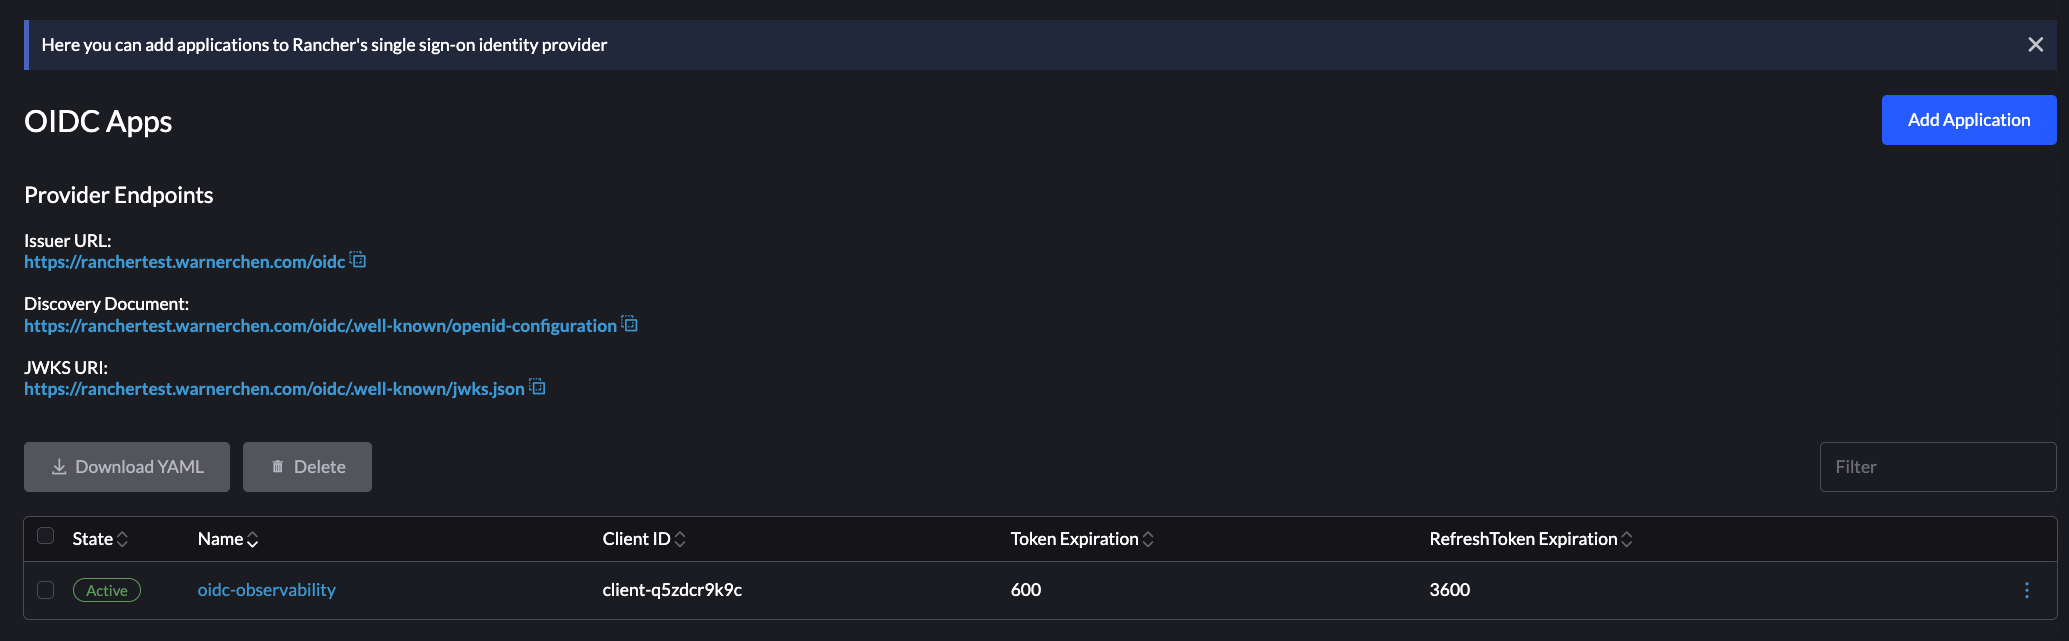Toggle the select-all rows checkbox
2069x641 pixels.
point(46,536)
